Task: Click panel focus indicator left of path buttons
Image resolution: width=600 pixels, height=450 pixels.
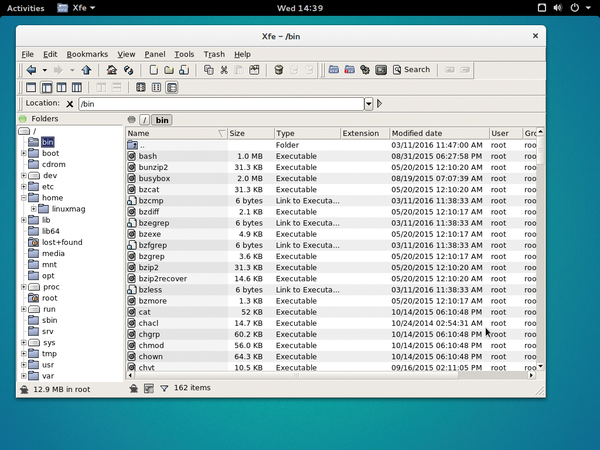Action: (x=132, y=120)
